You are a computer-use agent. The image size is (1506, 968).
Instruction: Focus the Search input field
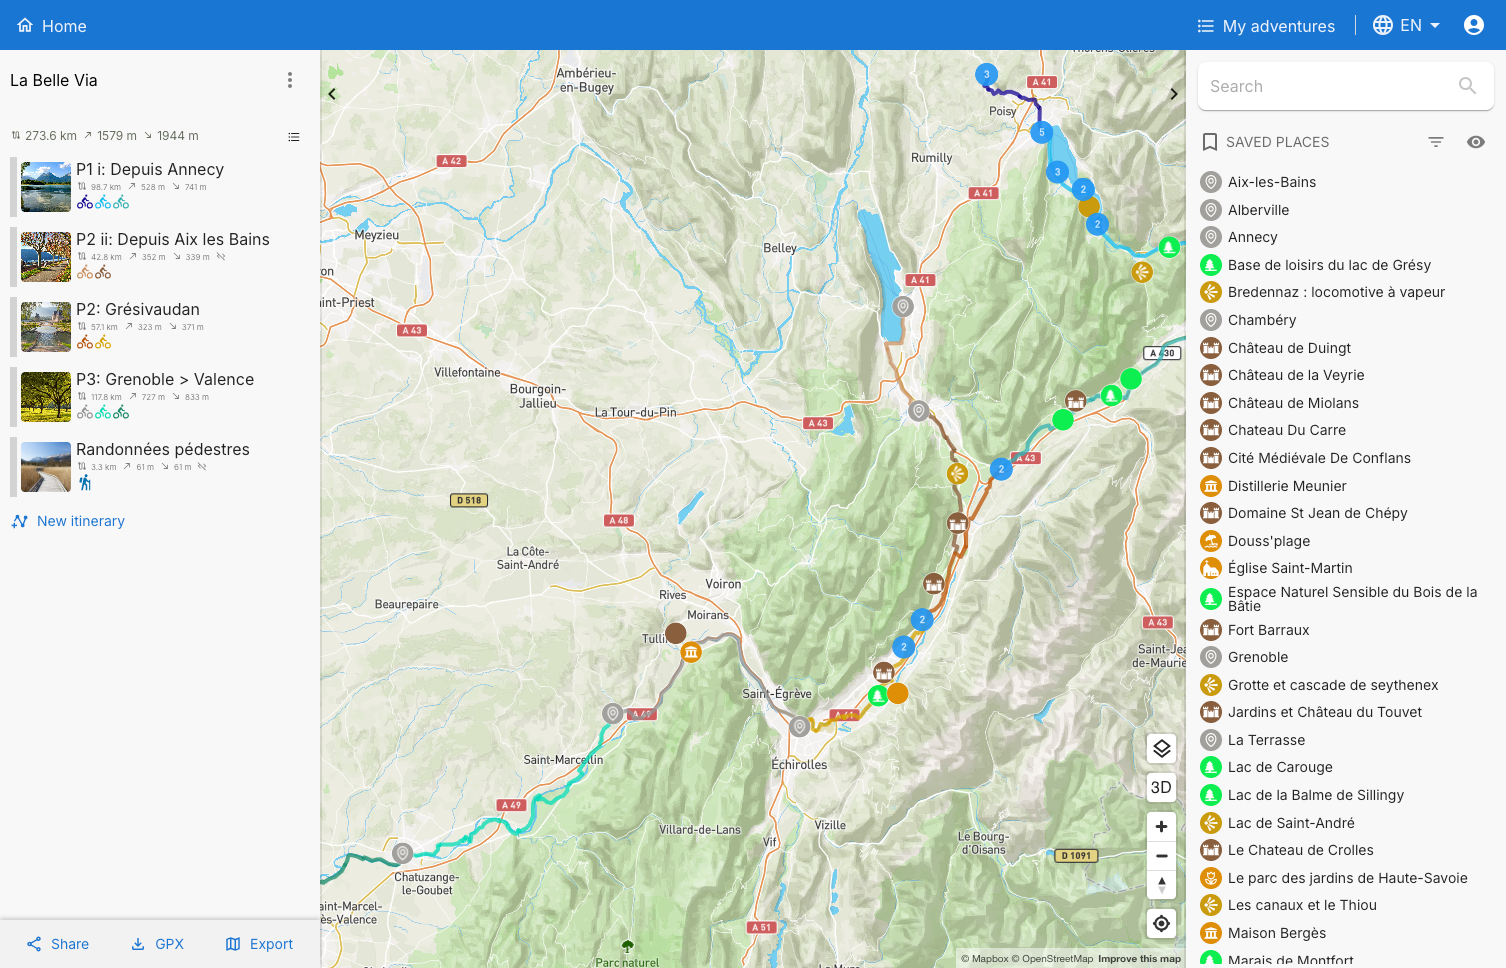[x=1346, y=86]
